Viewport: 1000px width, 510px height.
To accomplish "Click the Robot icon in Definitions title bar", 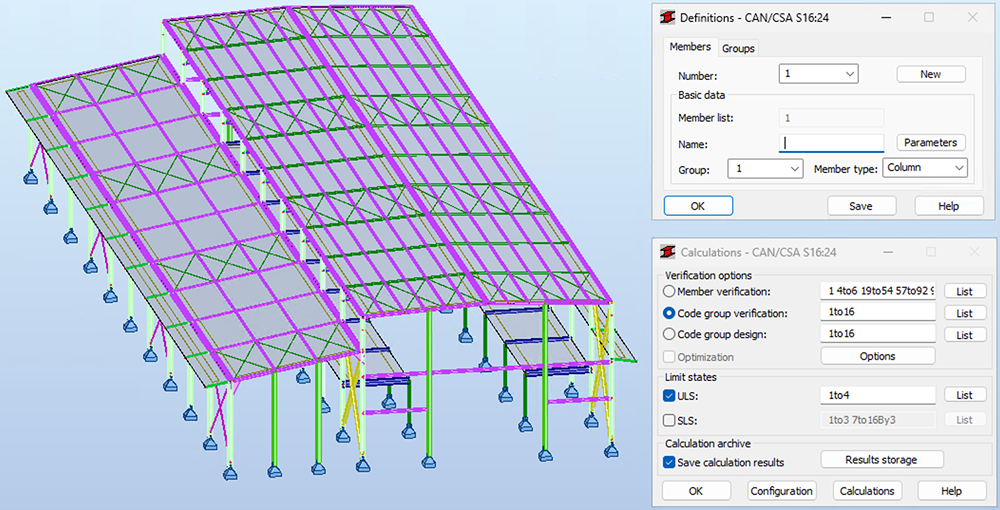I will [667, 17].
